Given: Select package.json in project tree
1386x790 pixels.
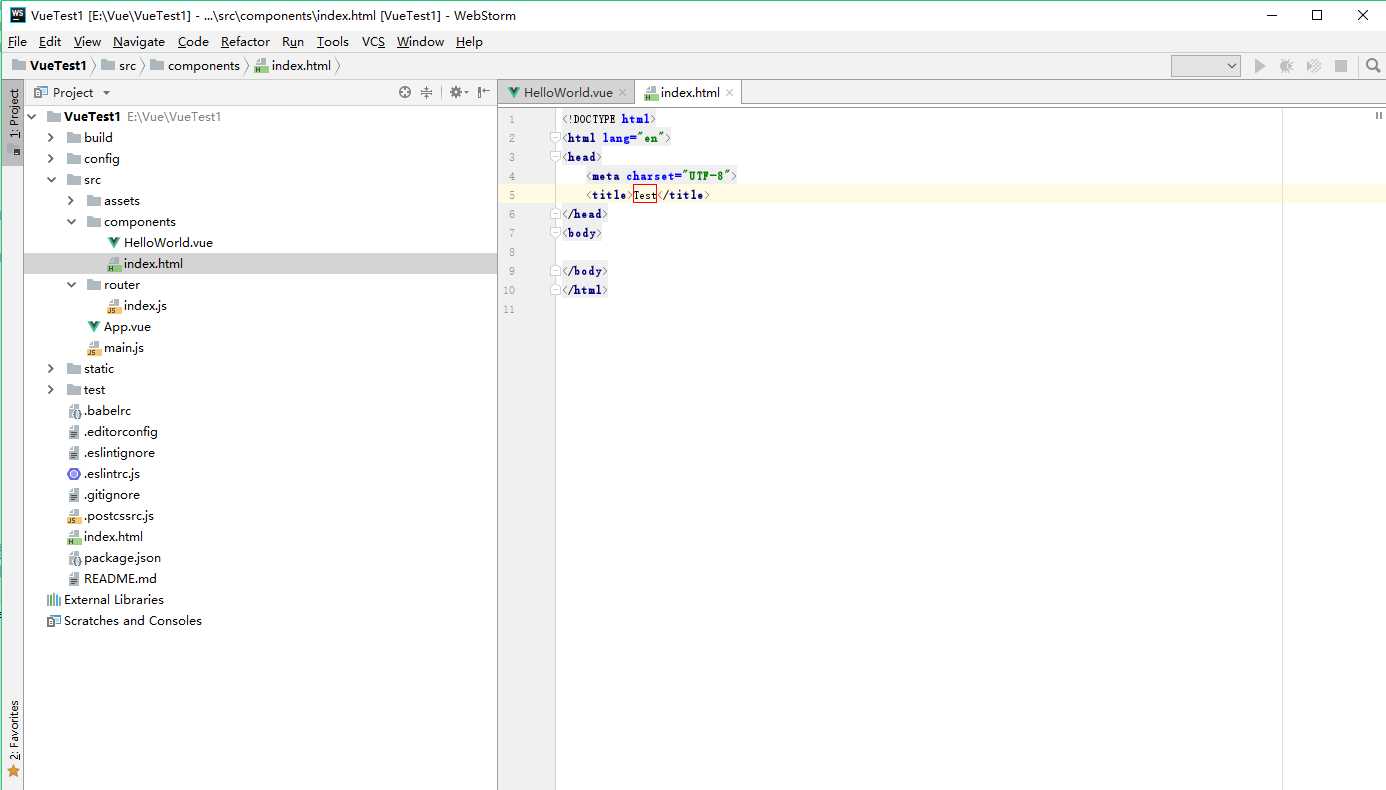Looking at the screenshot, I should pos(121,558).
